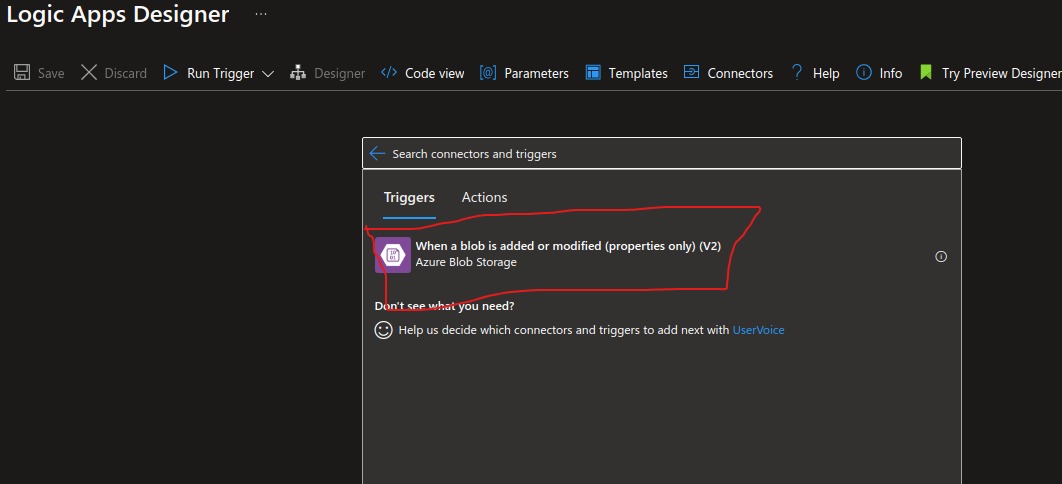Click the Azure Blob Storage purple icon
Screen dimensions: 1062x484
[x=393, y=255]
